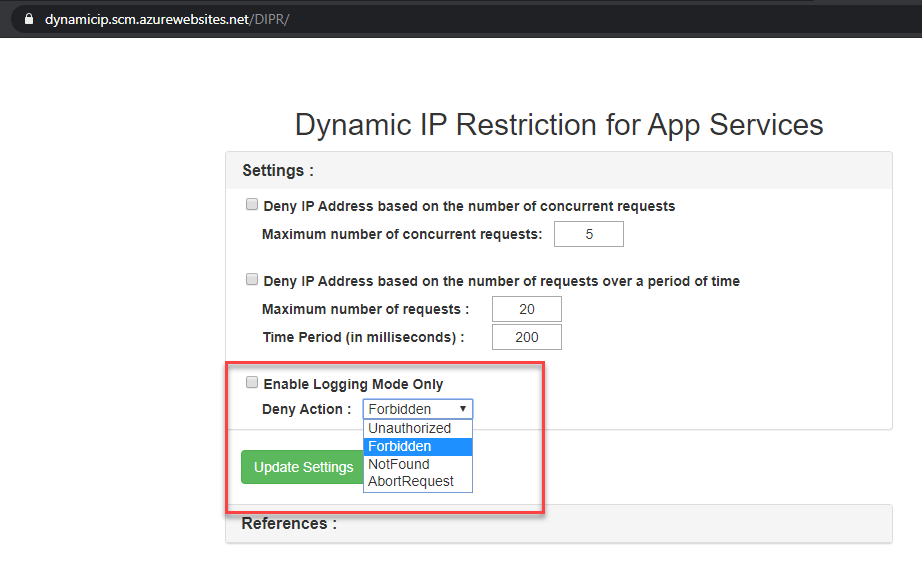Toggle the Enable Logging Mode Only checkbox
This screenshot has height=574, width=922.
click(252, 383)
